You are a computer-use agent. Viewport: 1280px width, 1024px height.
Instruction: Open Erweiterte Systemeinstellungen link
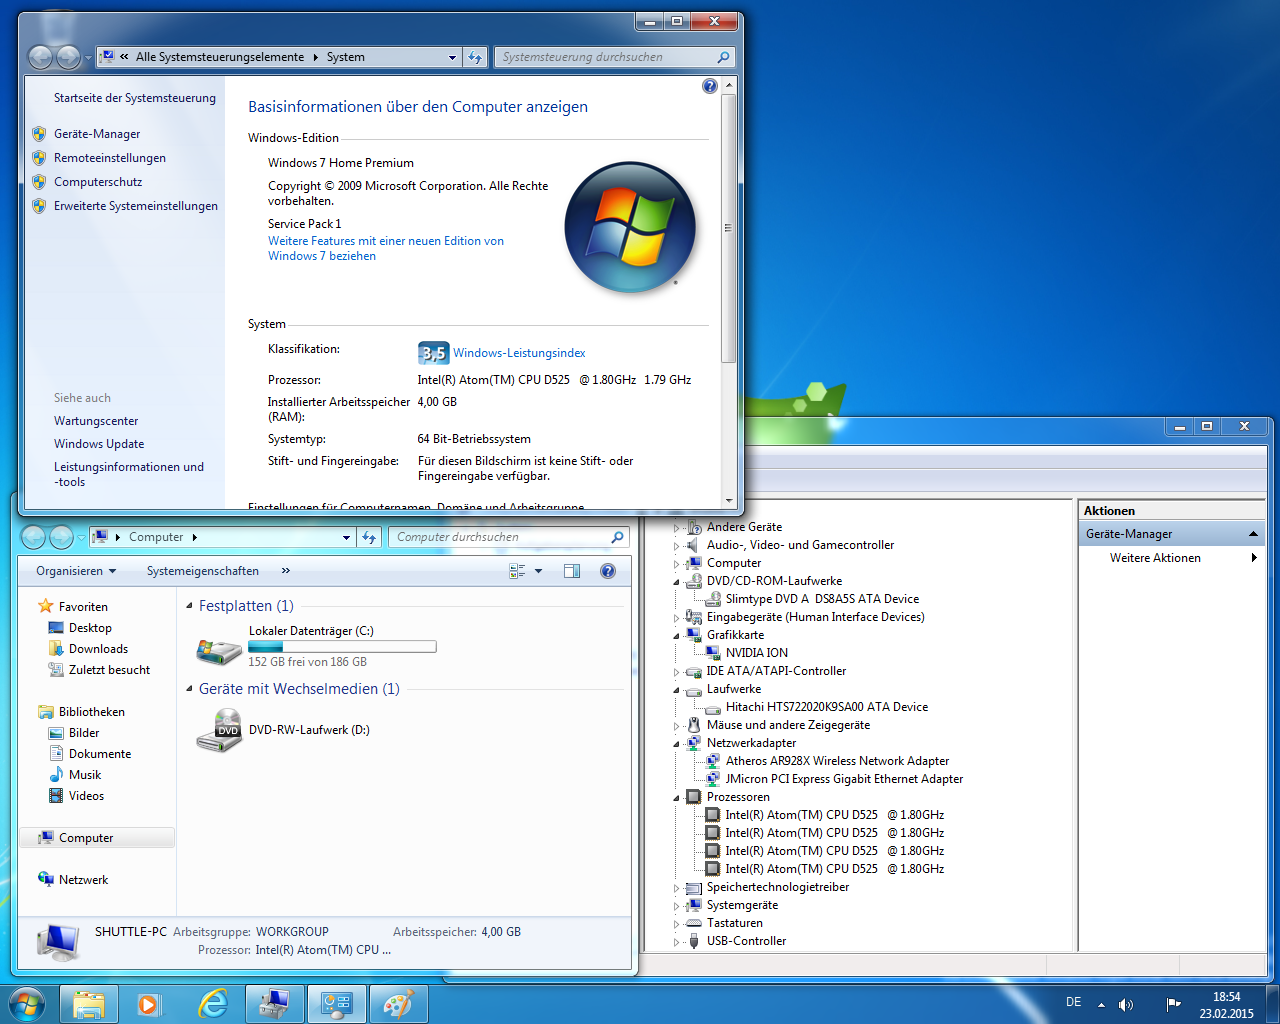click(x=136, y=206)
